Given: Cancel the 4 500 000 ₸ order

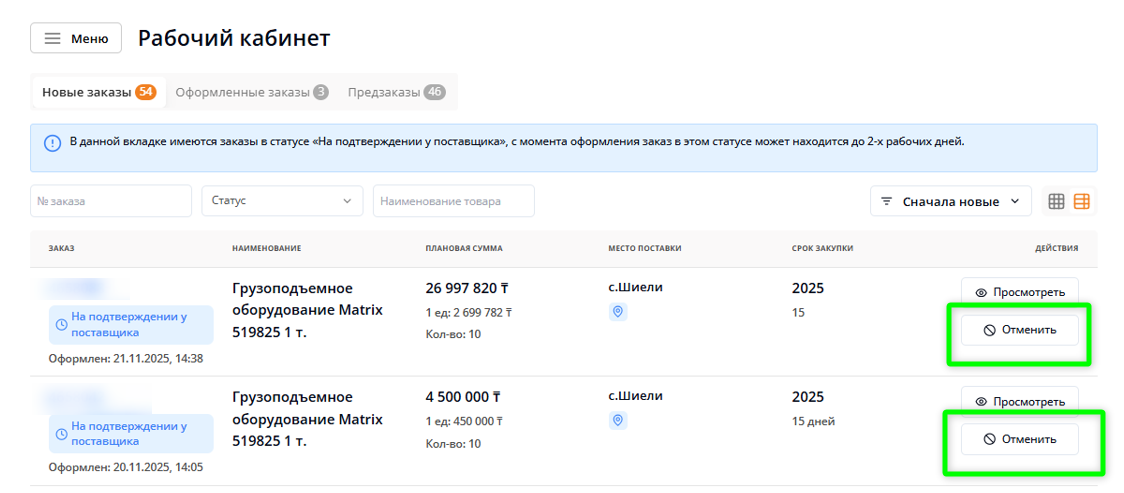Looking at the screenshot, I should pos(1019,439).
